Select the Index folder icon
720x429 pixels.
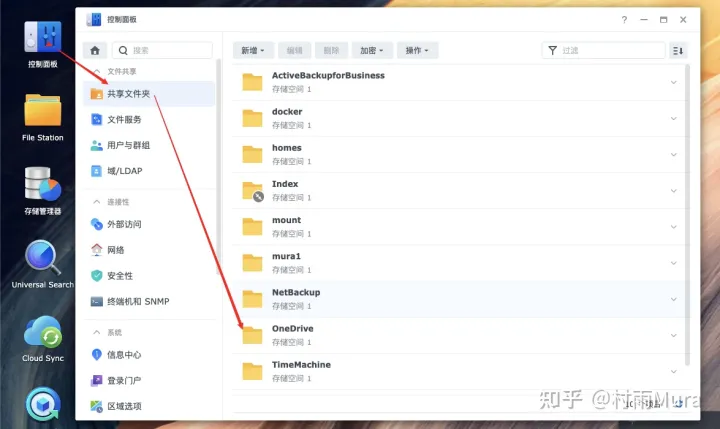[253, 191]
